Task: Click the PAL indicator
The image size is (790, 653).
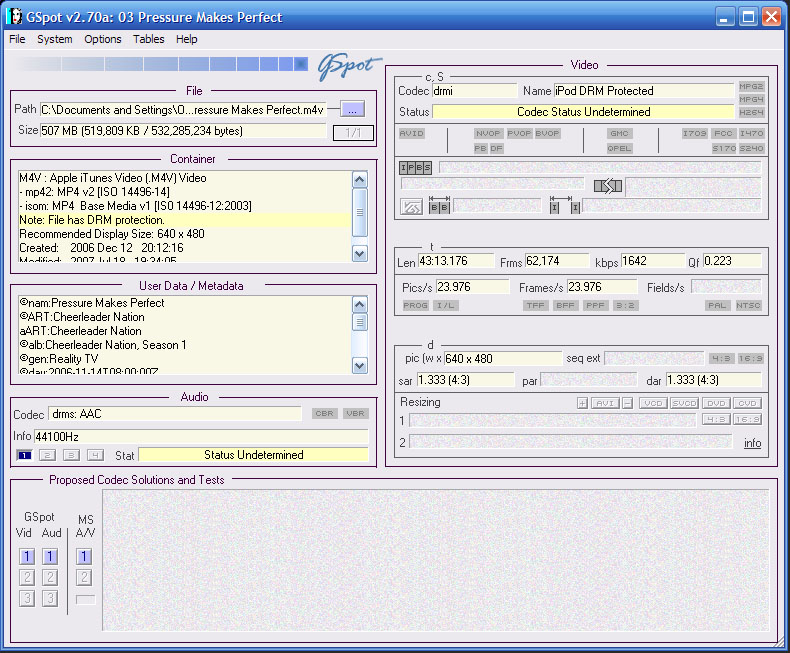Action: click(x=717, y=306)
